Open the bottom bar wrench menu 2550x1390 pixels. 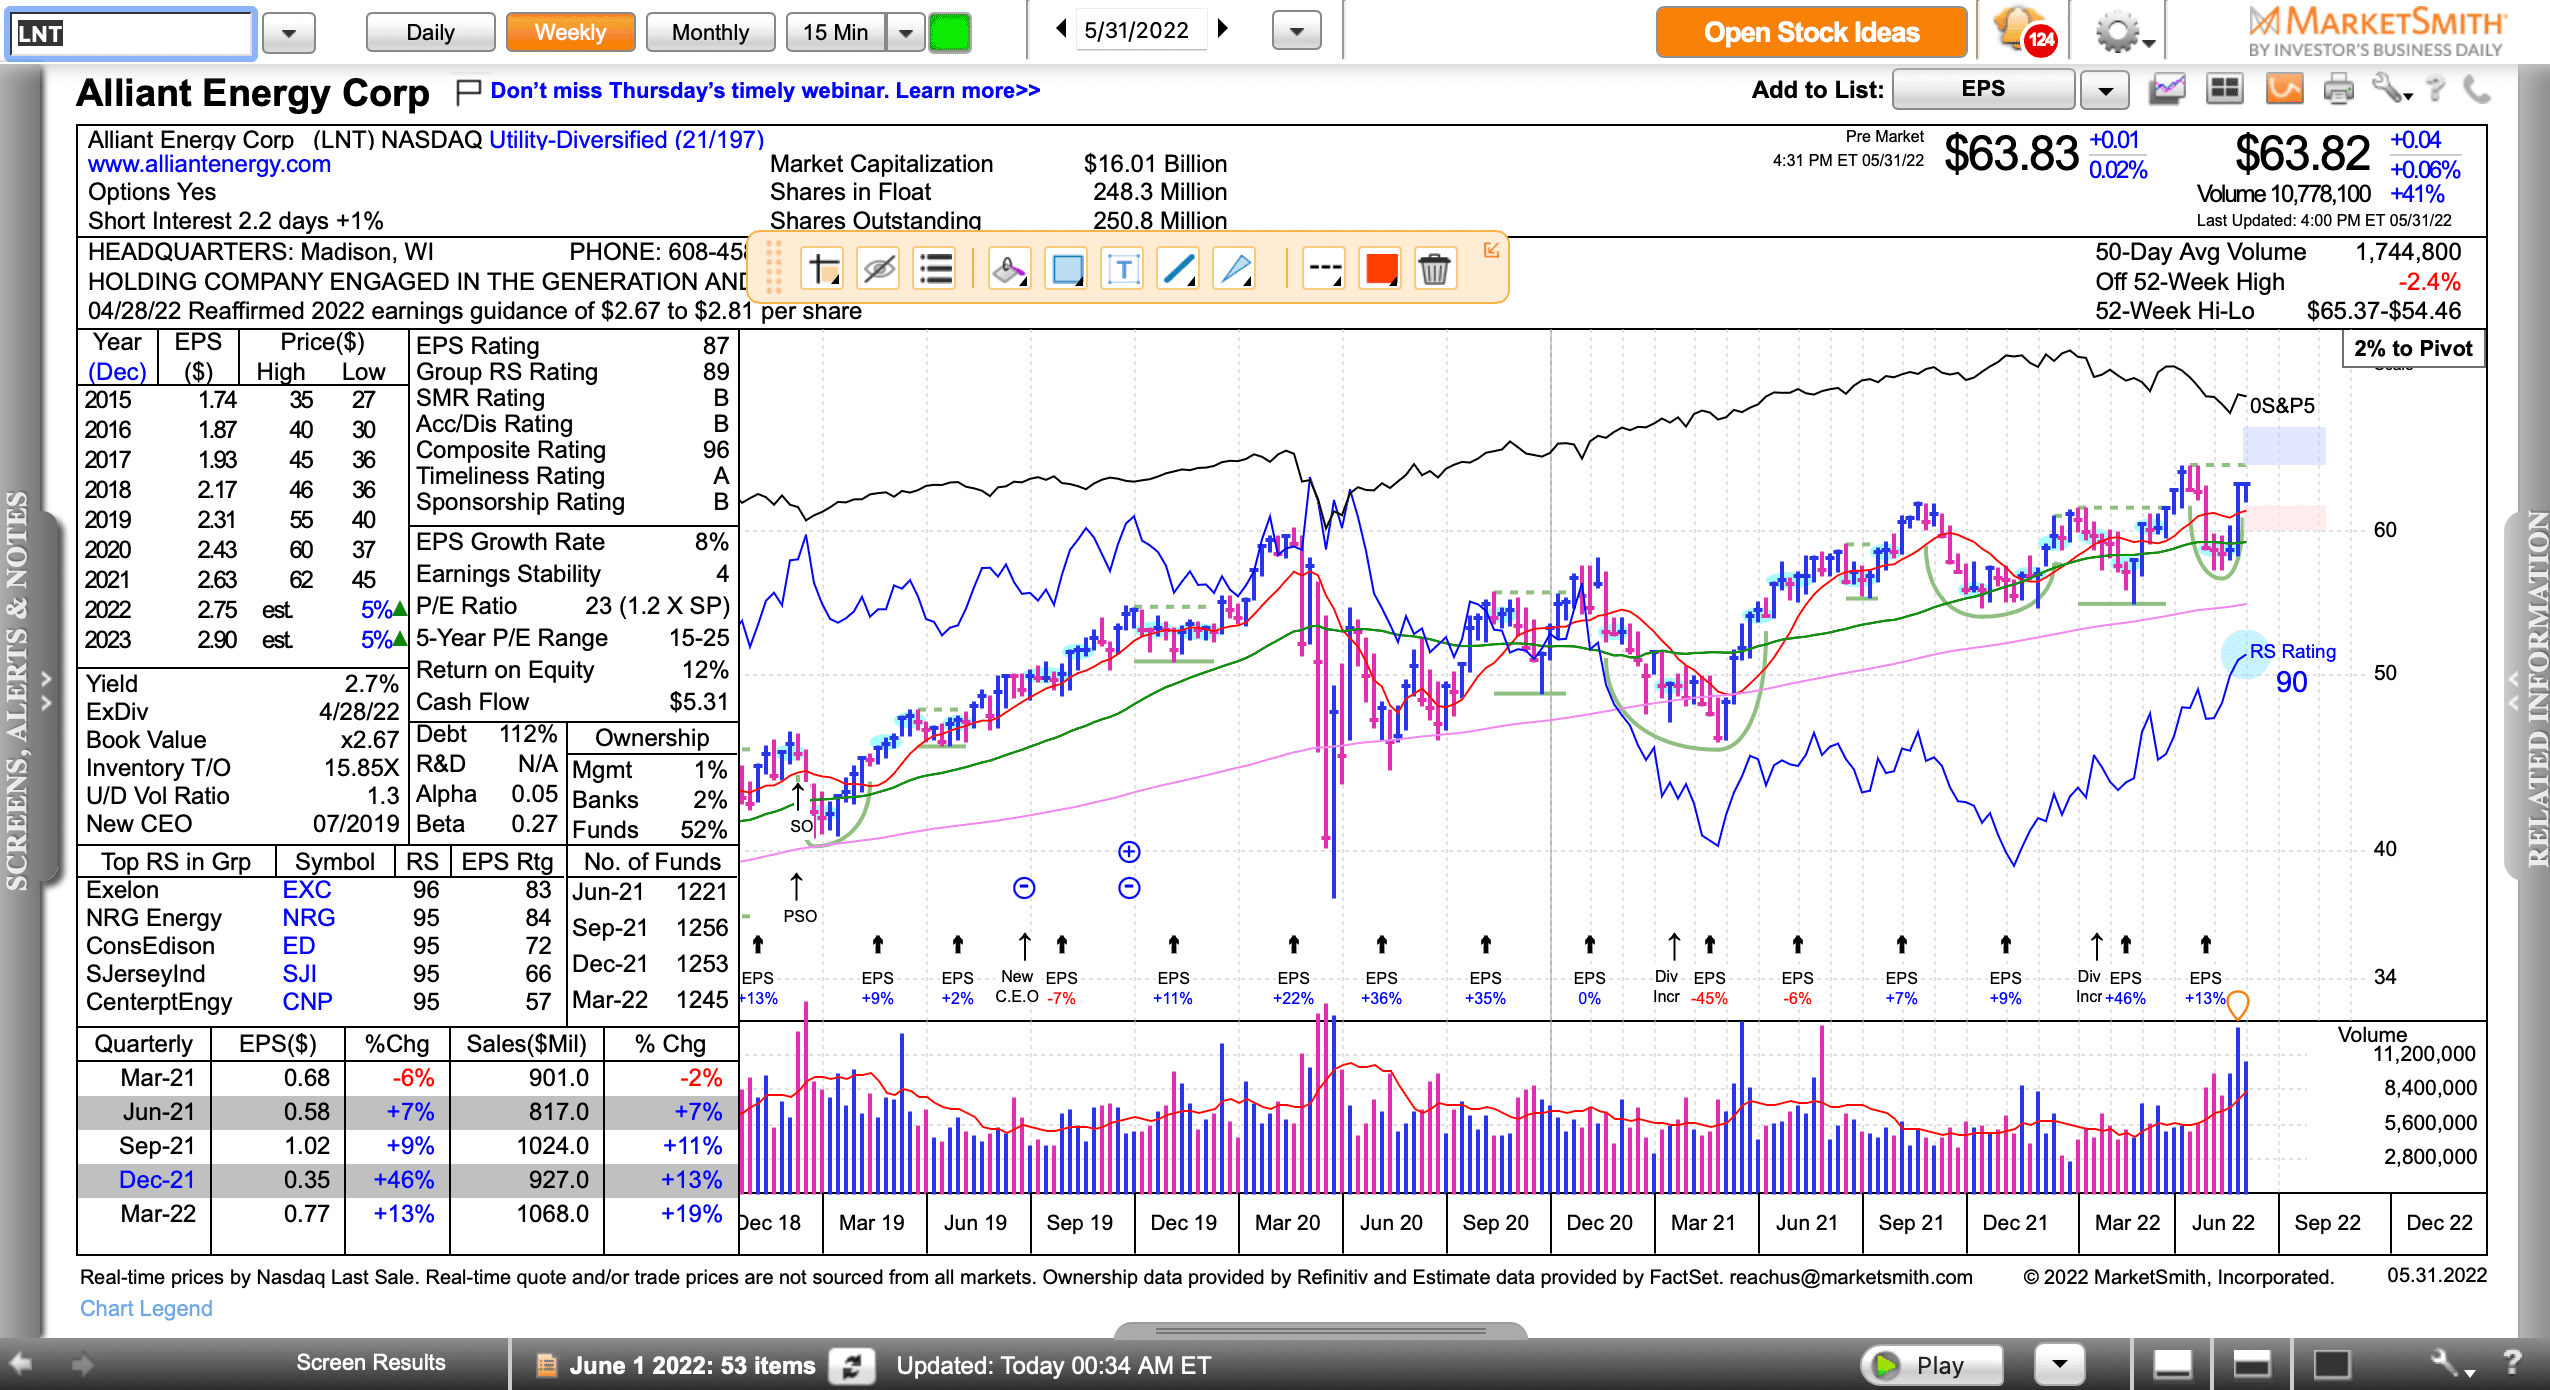(x=2451, y=1364)
